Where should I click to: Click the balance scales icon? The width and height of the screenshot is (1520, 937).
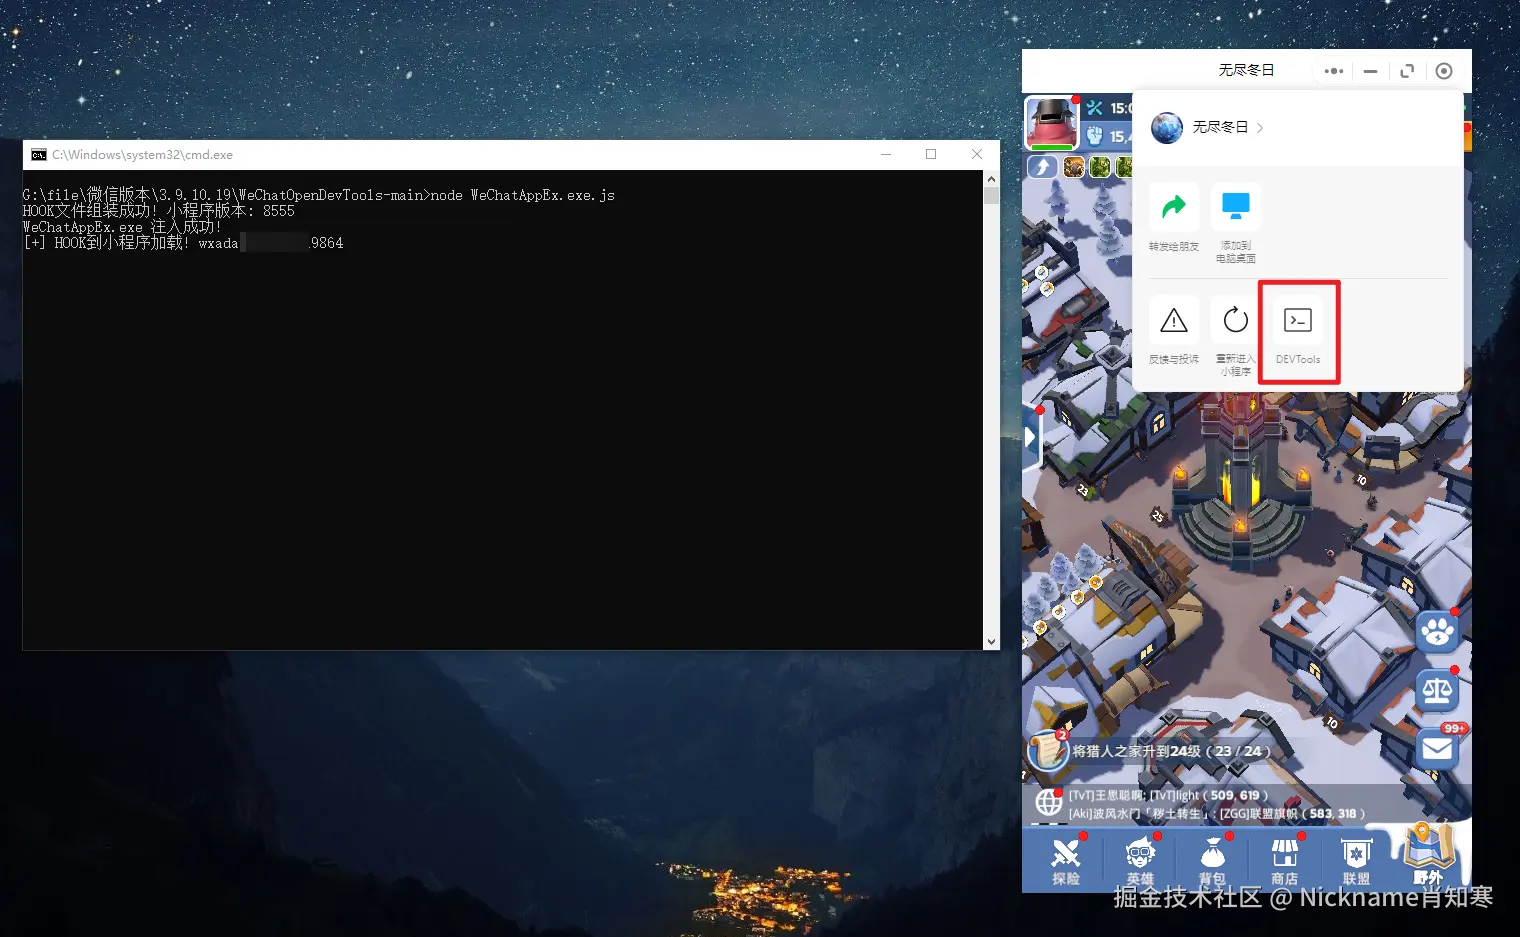[x=1438, y=690]
